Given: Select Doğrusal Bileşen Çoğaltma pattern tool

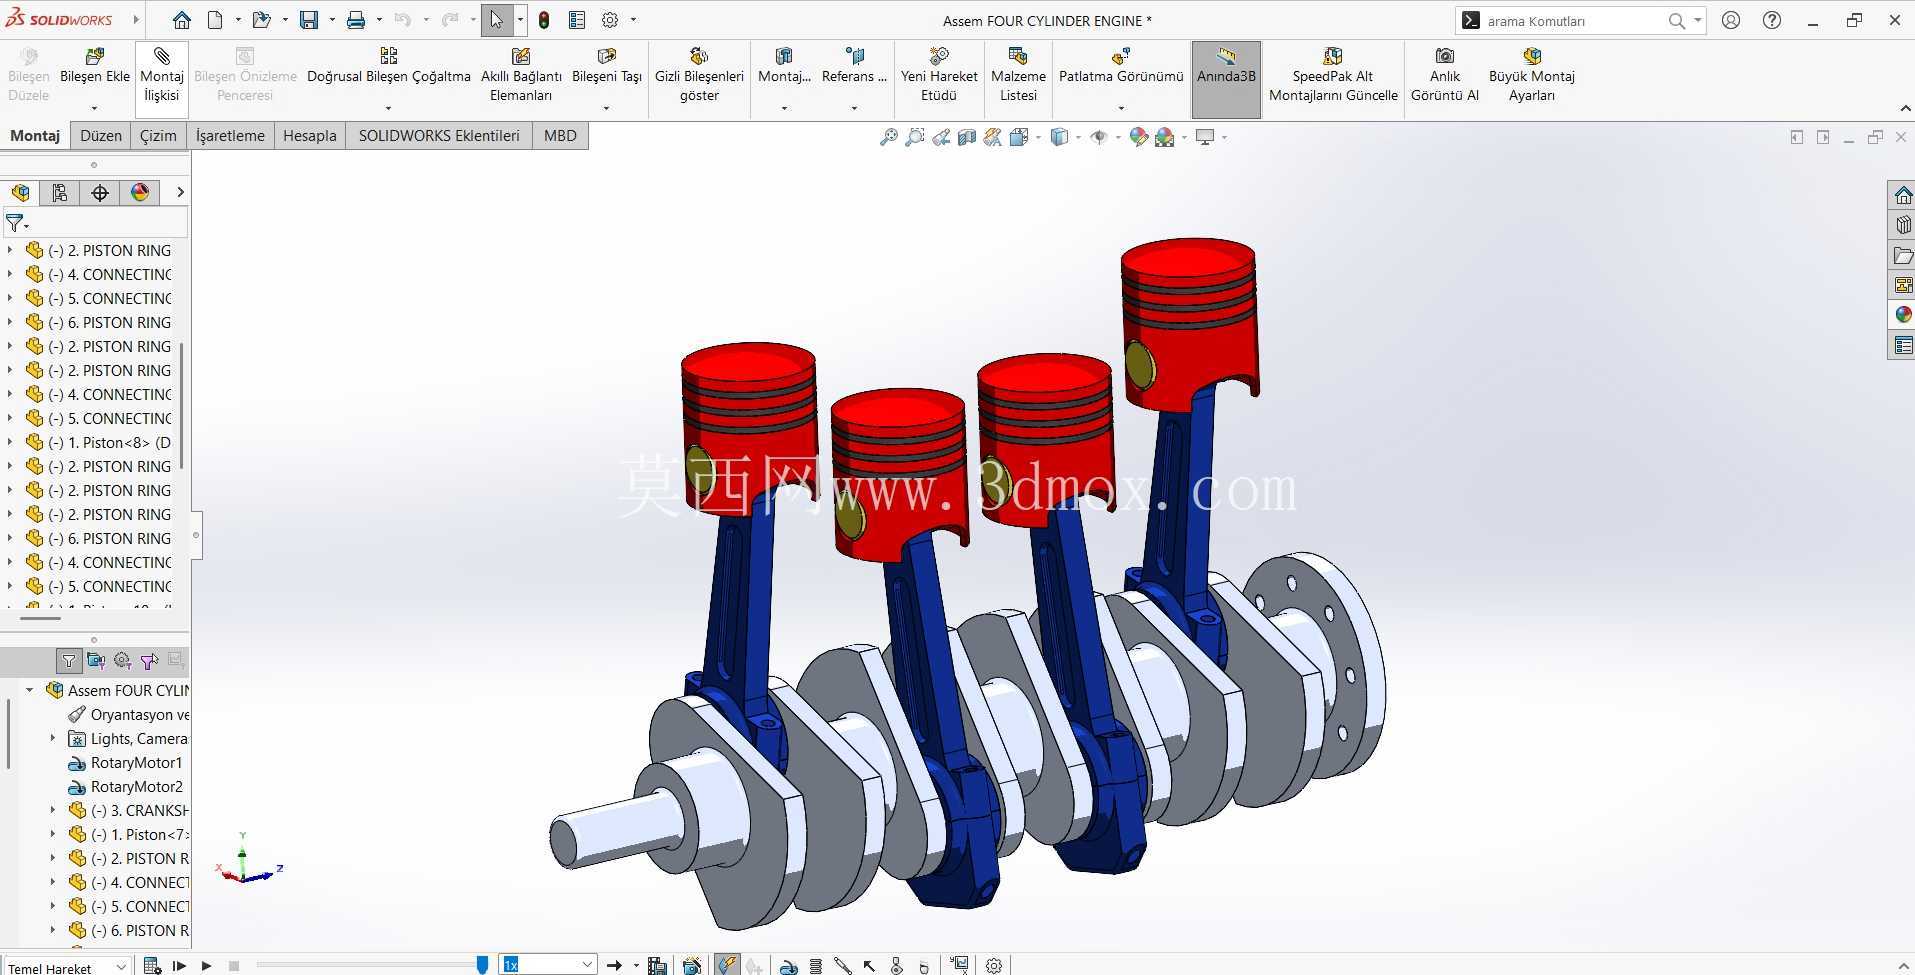Looking at the screenshot, I should [388, 76].
